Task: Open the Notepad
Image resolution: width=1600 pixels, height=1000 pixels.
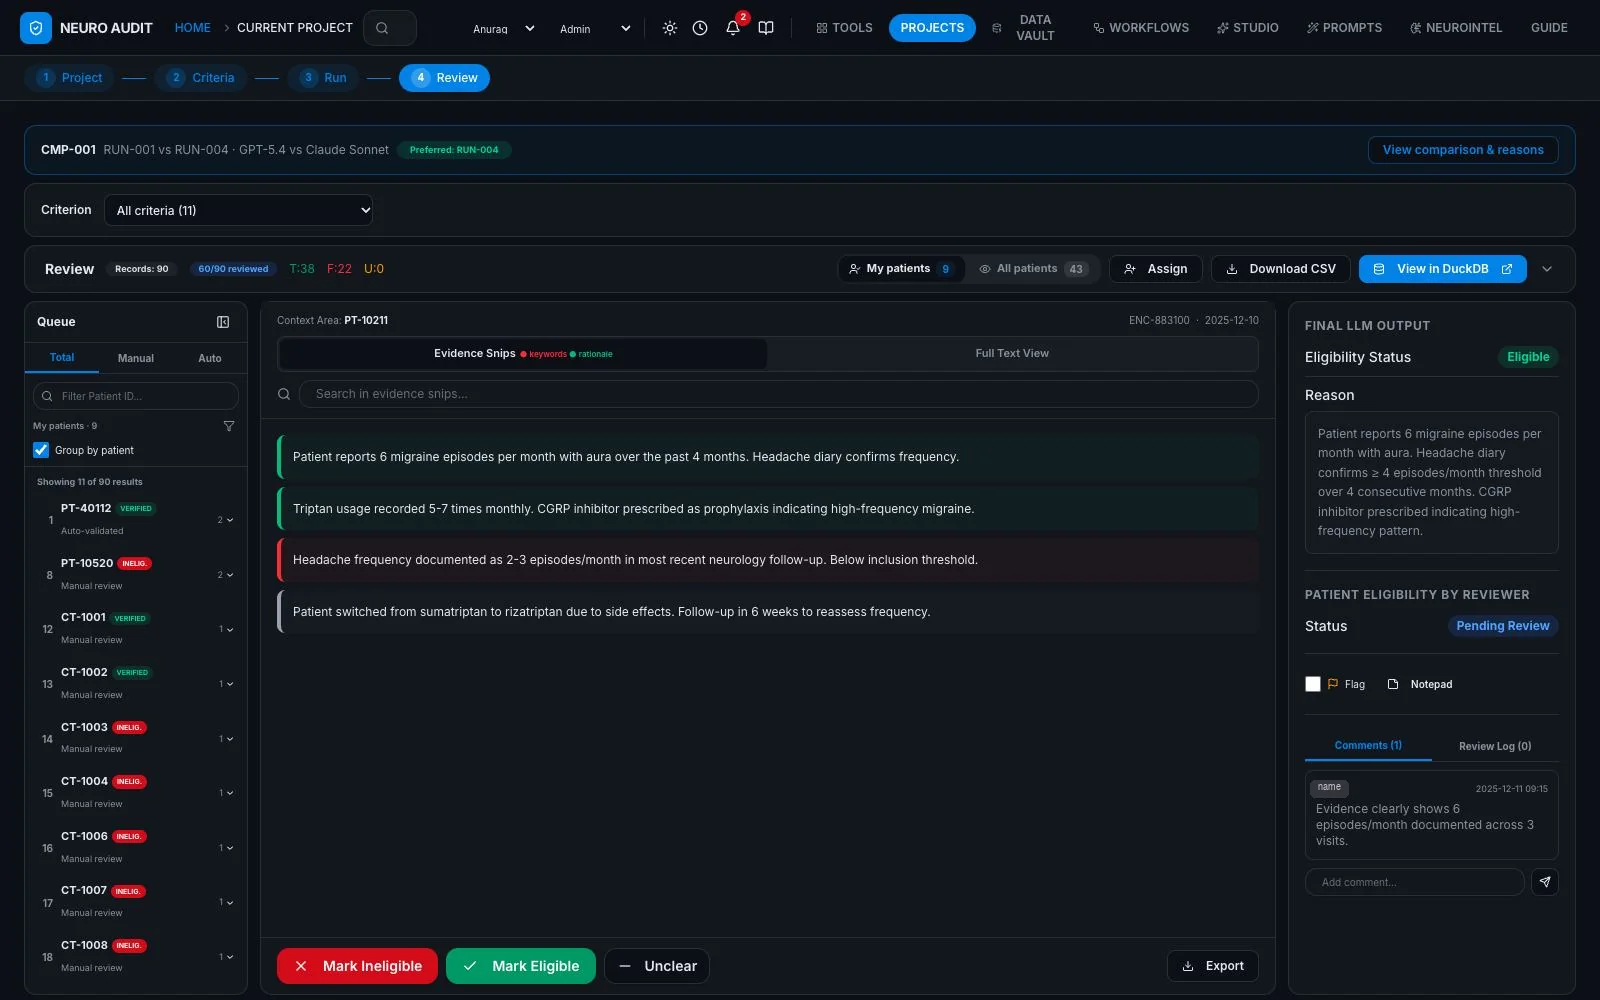Action: pos(1420,684)
